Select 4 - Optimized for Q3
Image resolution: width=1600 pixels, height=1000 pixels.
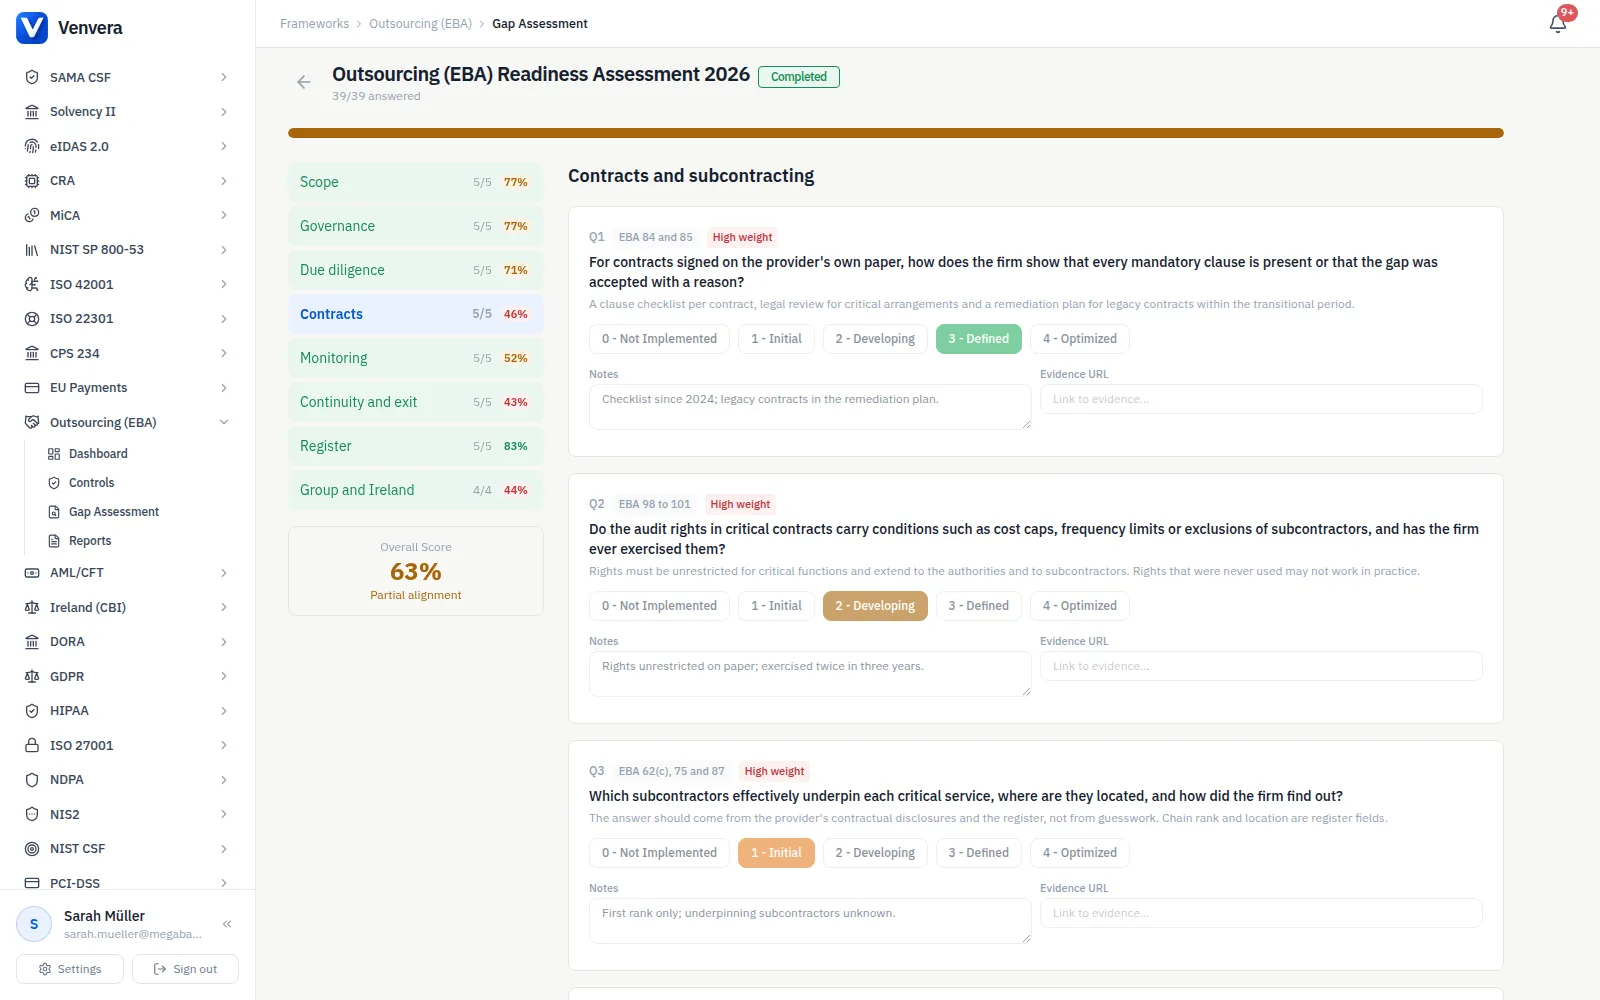tap(1080, 853)
